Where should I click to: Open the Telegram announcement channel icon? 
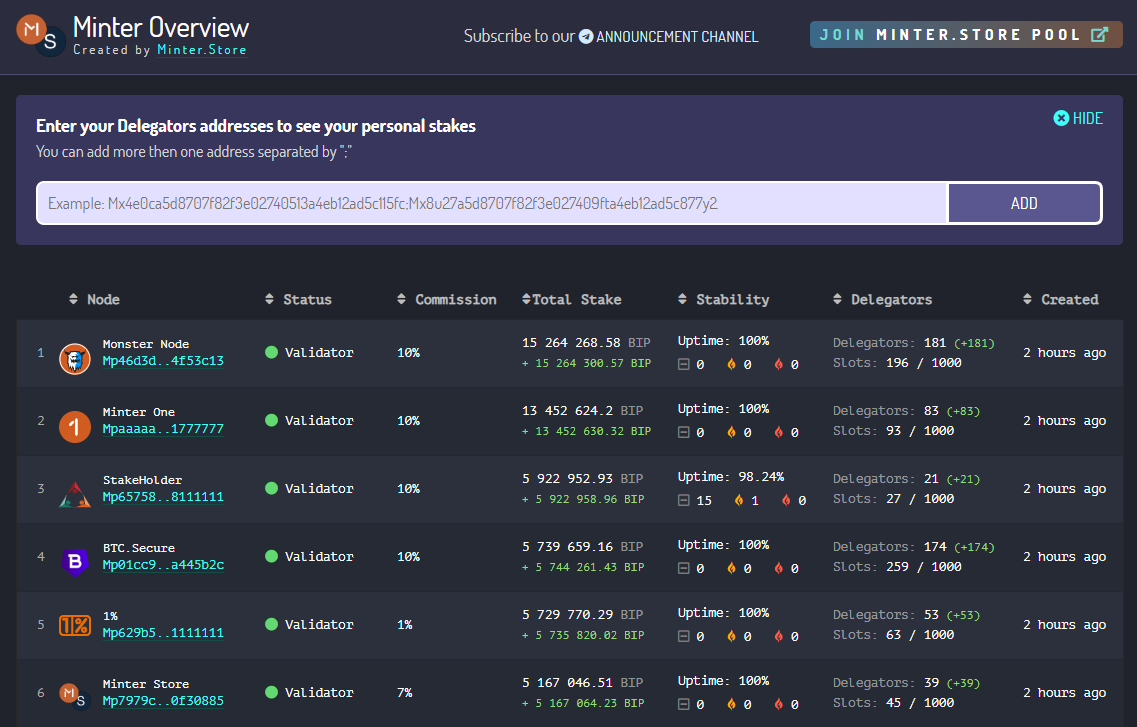(586, 36)
